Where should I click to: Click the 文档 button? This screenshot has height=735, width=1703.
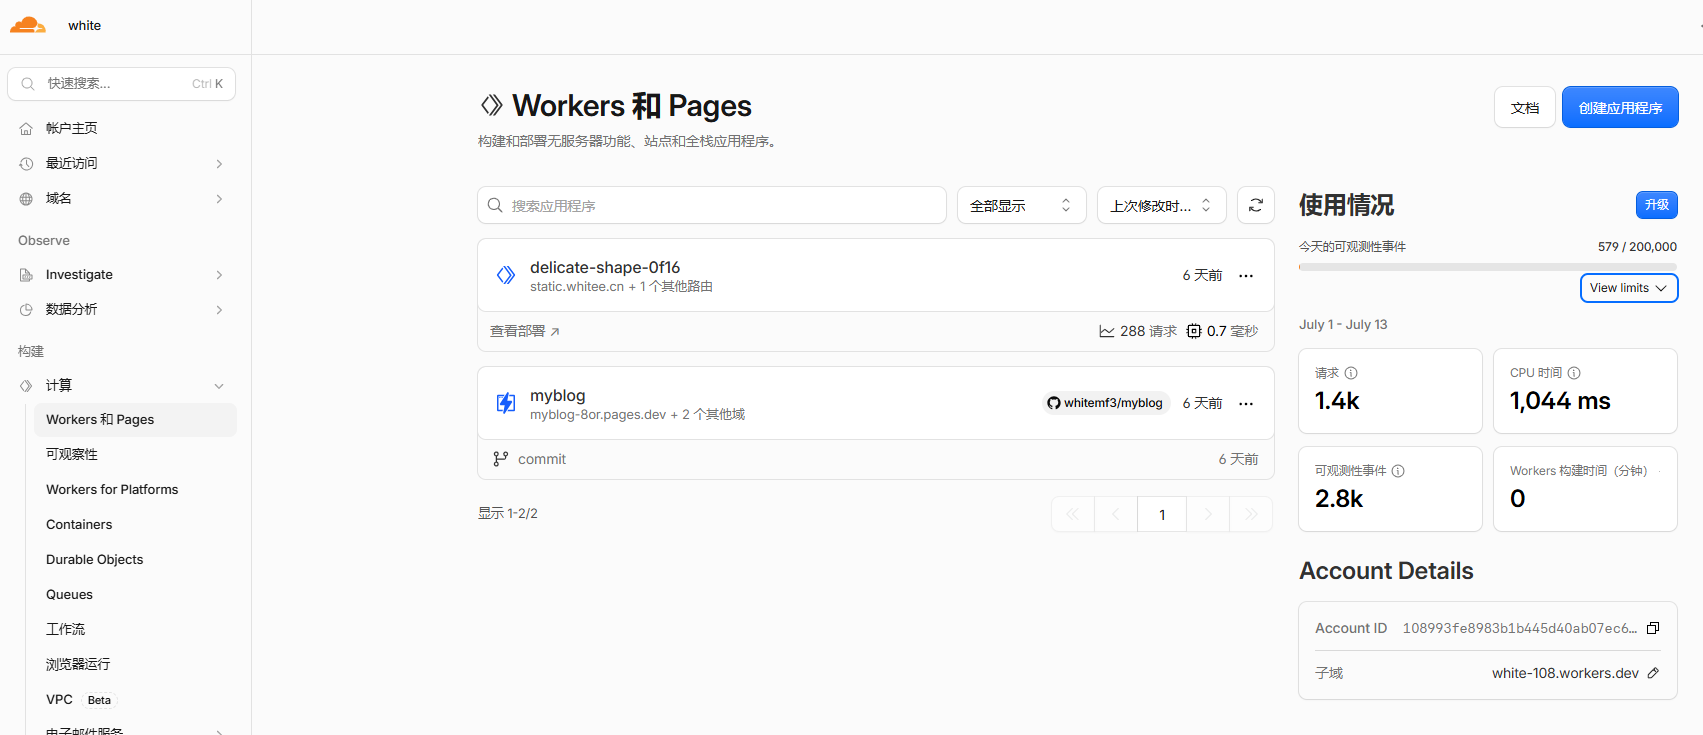point(1525,108)
